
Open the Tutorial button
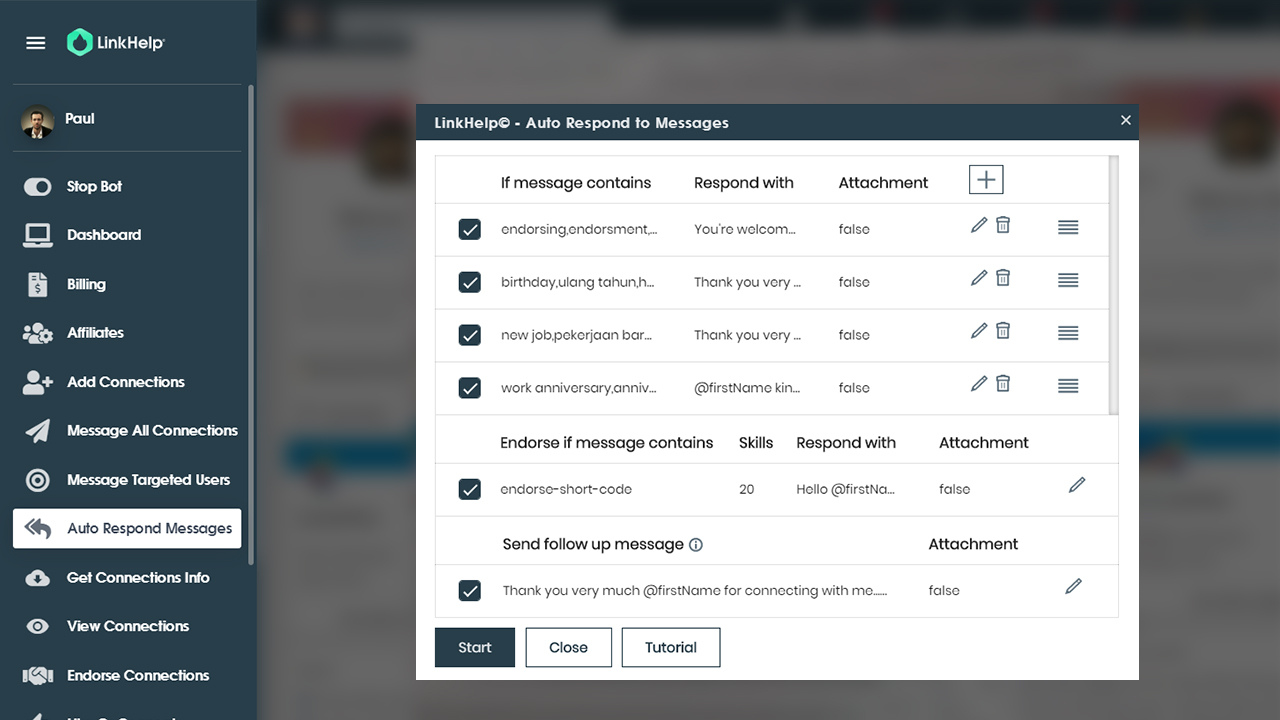(671, 647)
